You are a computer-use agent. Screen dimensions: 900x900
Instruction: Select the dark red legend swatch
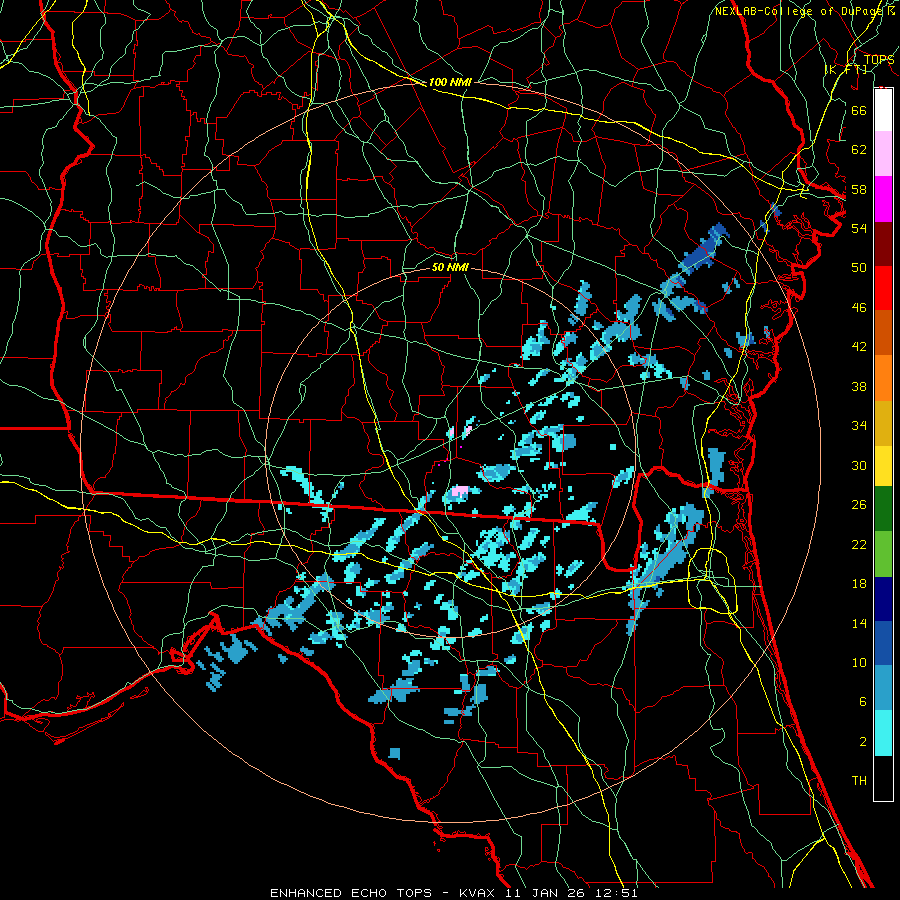tap(883, 244)
